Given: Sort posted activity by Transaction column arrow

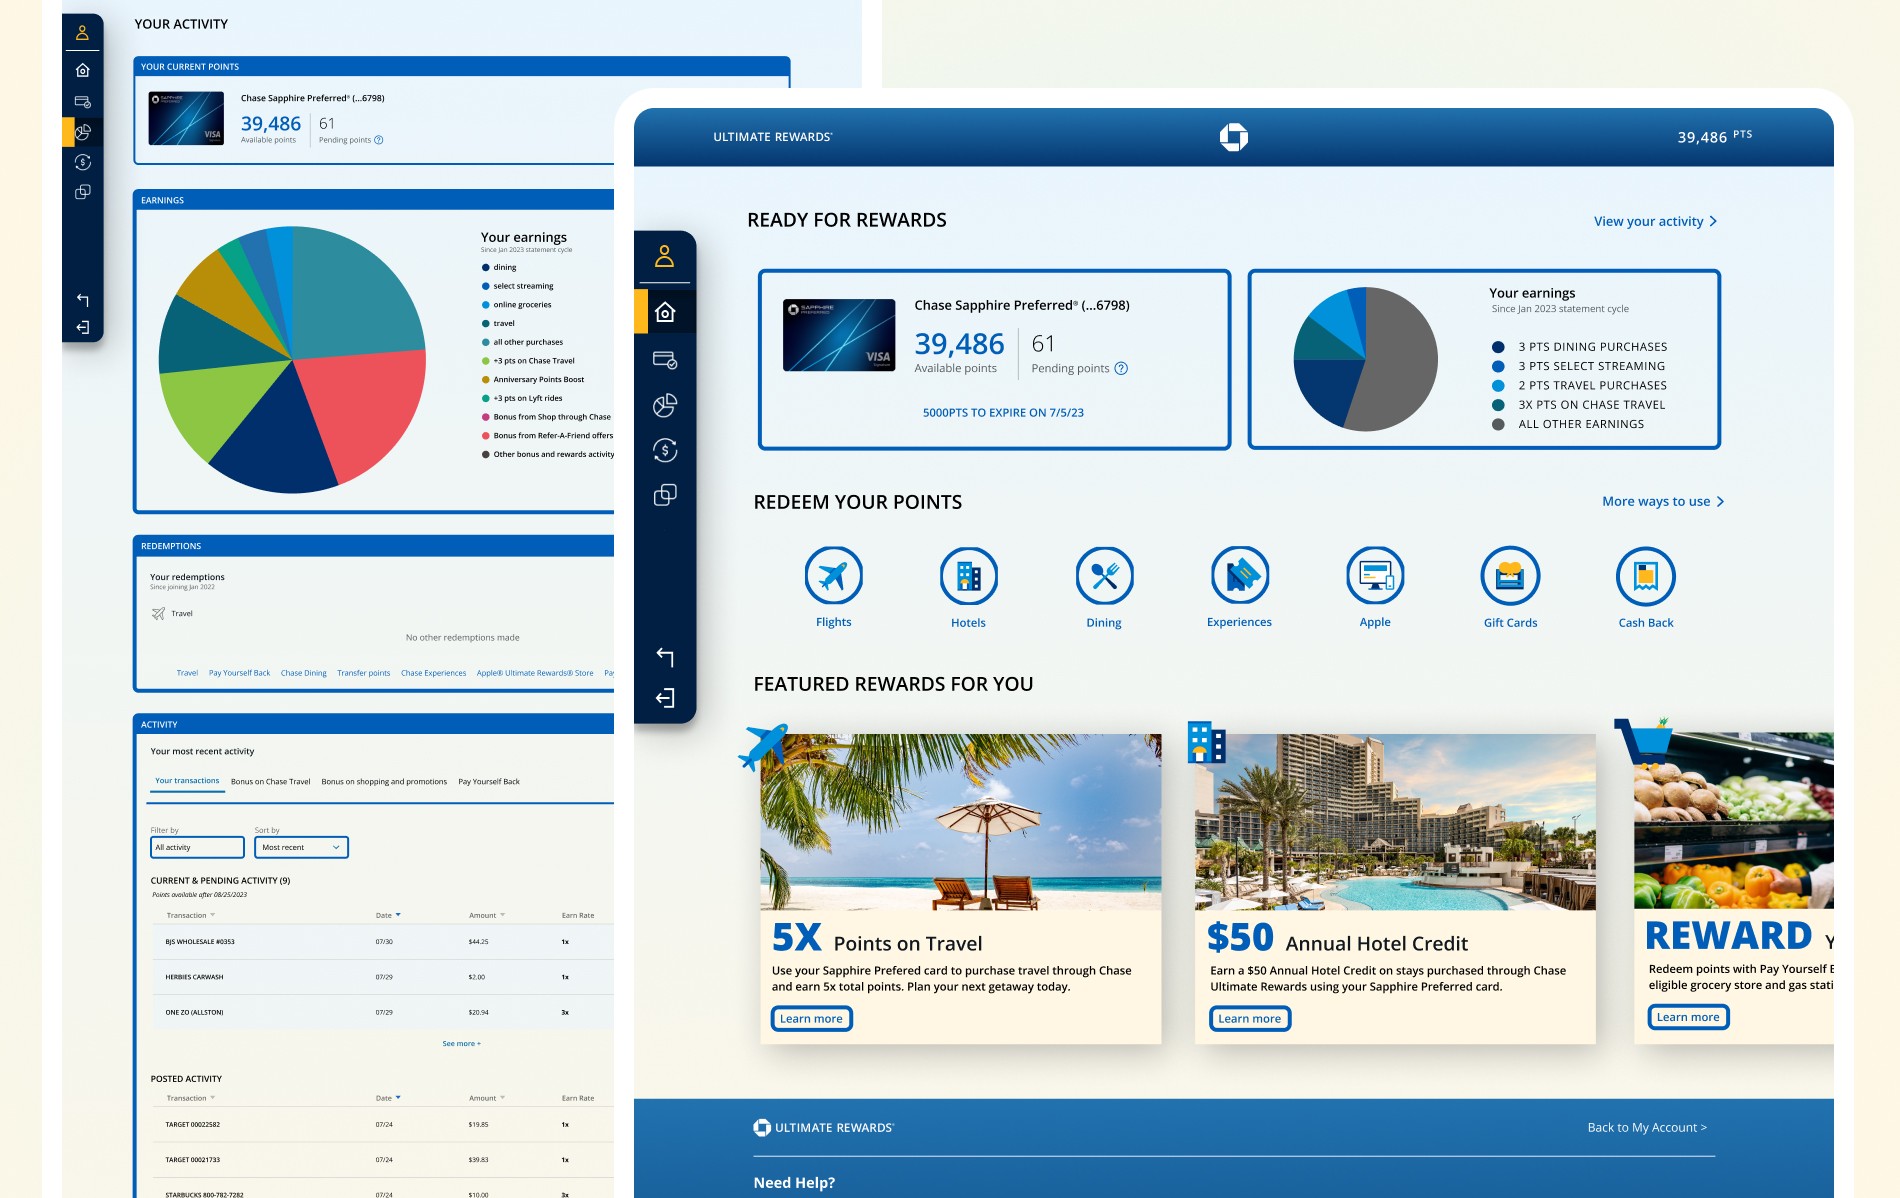Looking at the screenshot, I should click(213, 1098).
